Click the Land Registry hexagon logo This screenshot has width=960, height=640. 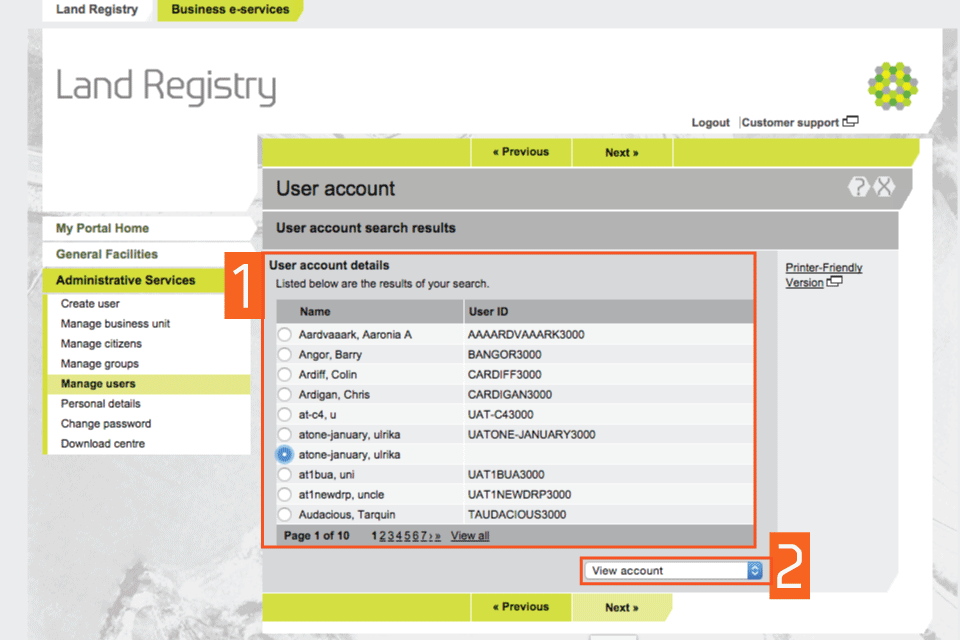(892, 86)
